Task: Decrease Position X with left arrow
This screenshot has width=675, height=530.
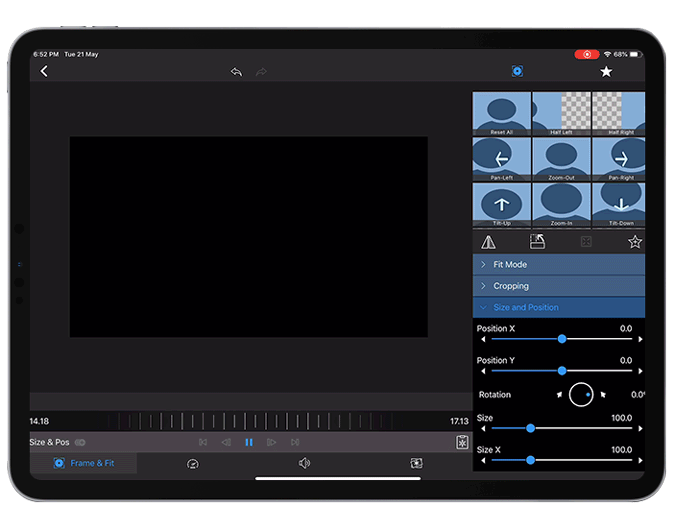Action: (483, 339)
